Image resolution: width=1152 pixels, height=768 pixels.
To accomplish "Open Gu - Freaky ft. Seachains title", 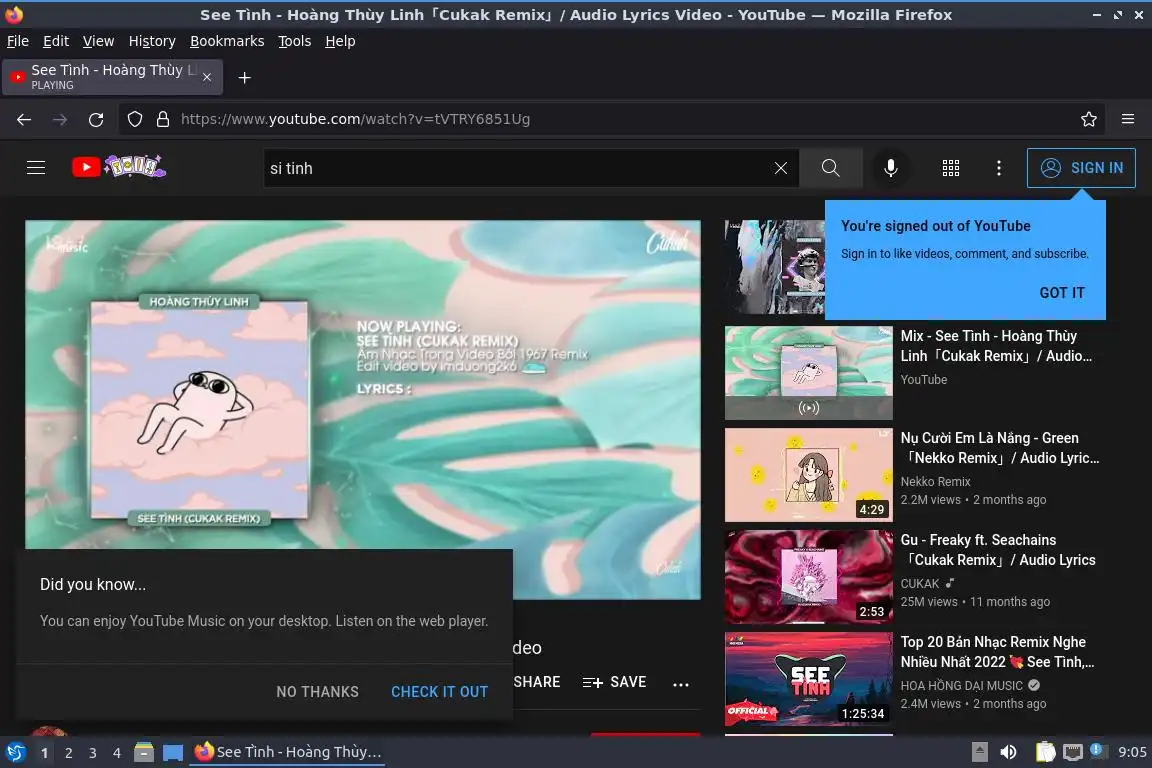I will pyautogui.click(x=998, y=550).
